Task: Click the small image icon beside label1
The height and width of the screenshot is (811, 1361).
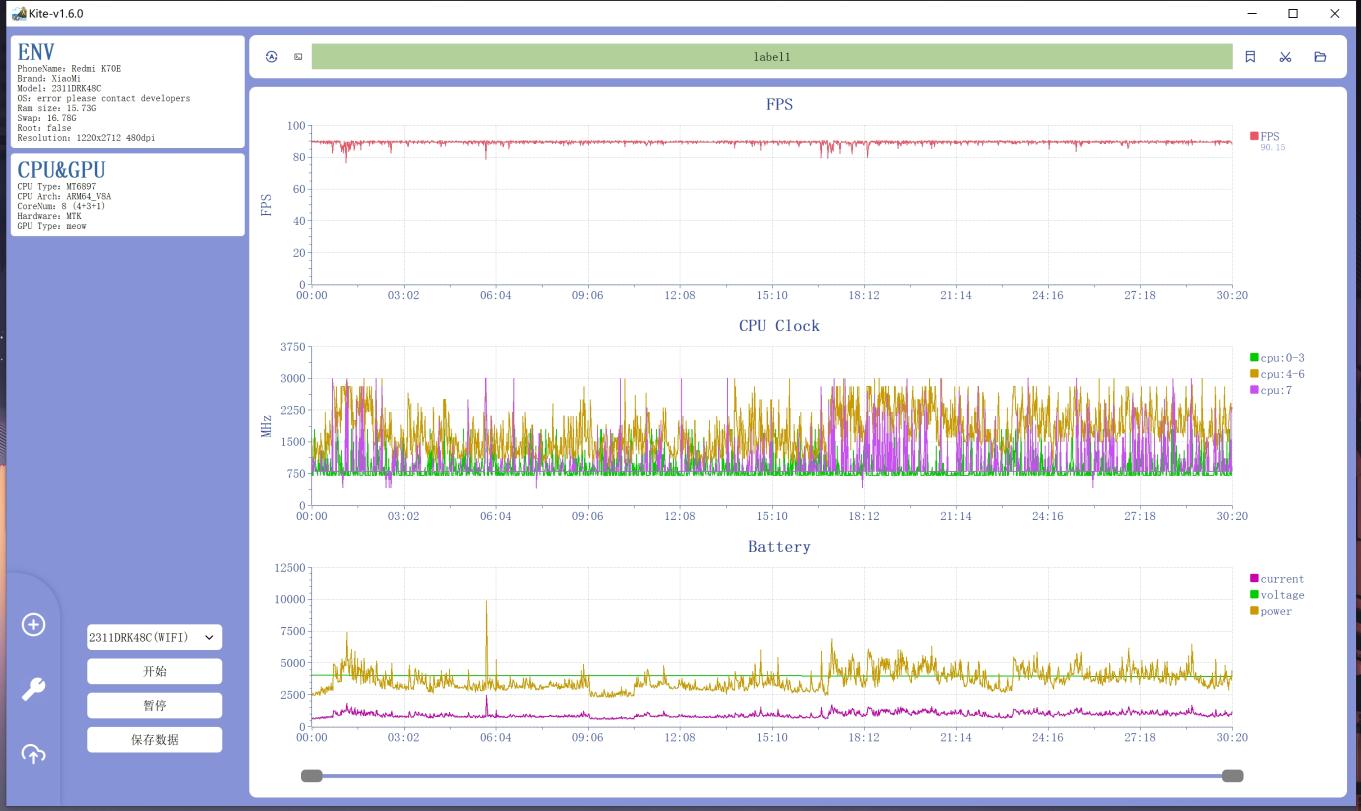Action: (298, 57)
